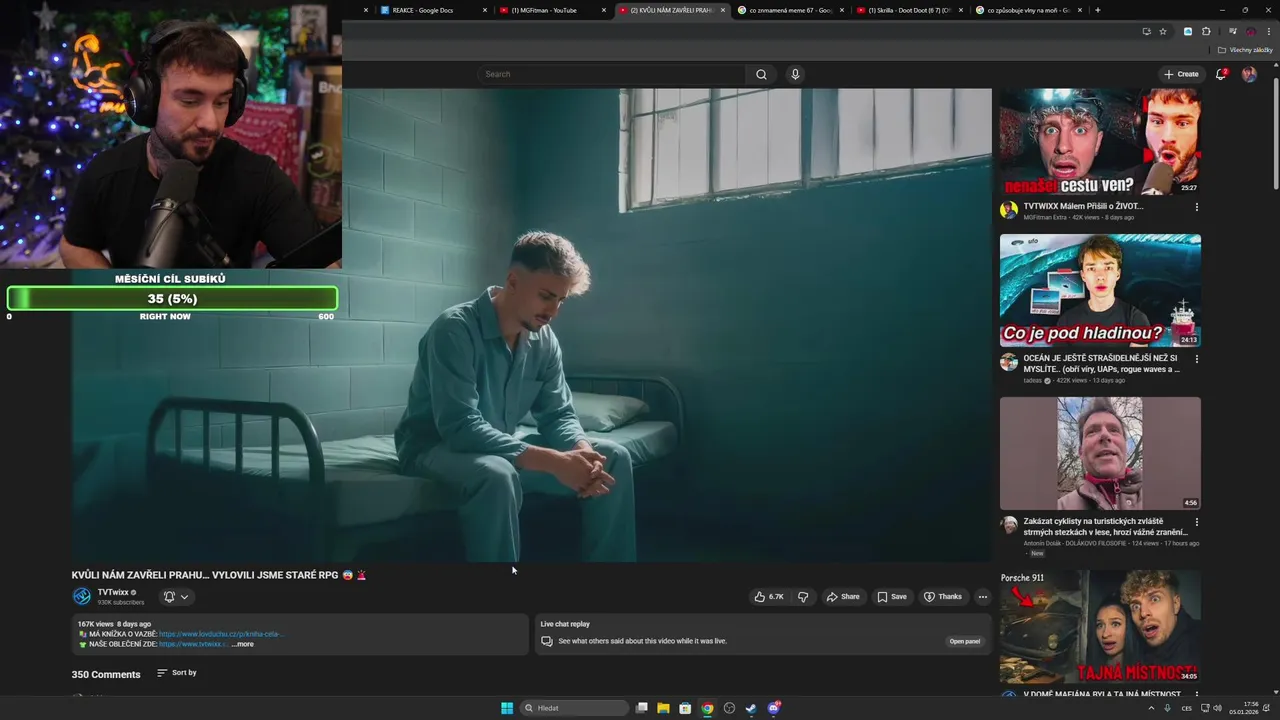This screenshot has height=720, width=1280.
Task: Open Discord from taskbar
Action: tap(773, 708)
